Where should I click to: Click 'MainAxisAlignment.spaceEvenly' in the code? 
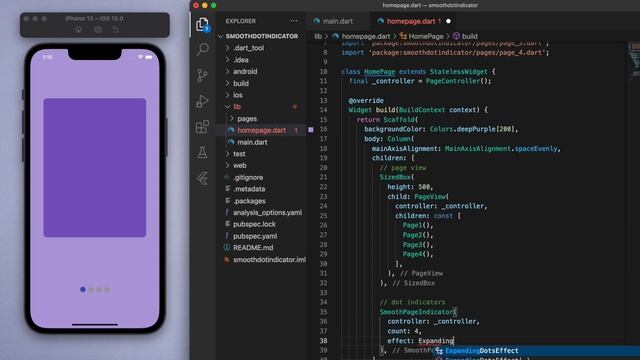click(x=501, y=149)
